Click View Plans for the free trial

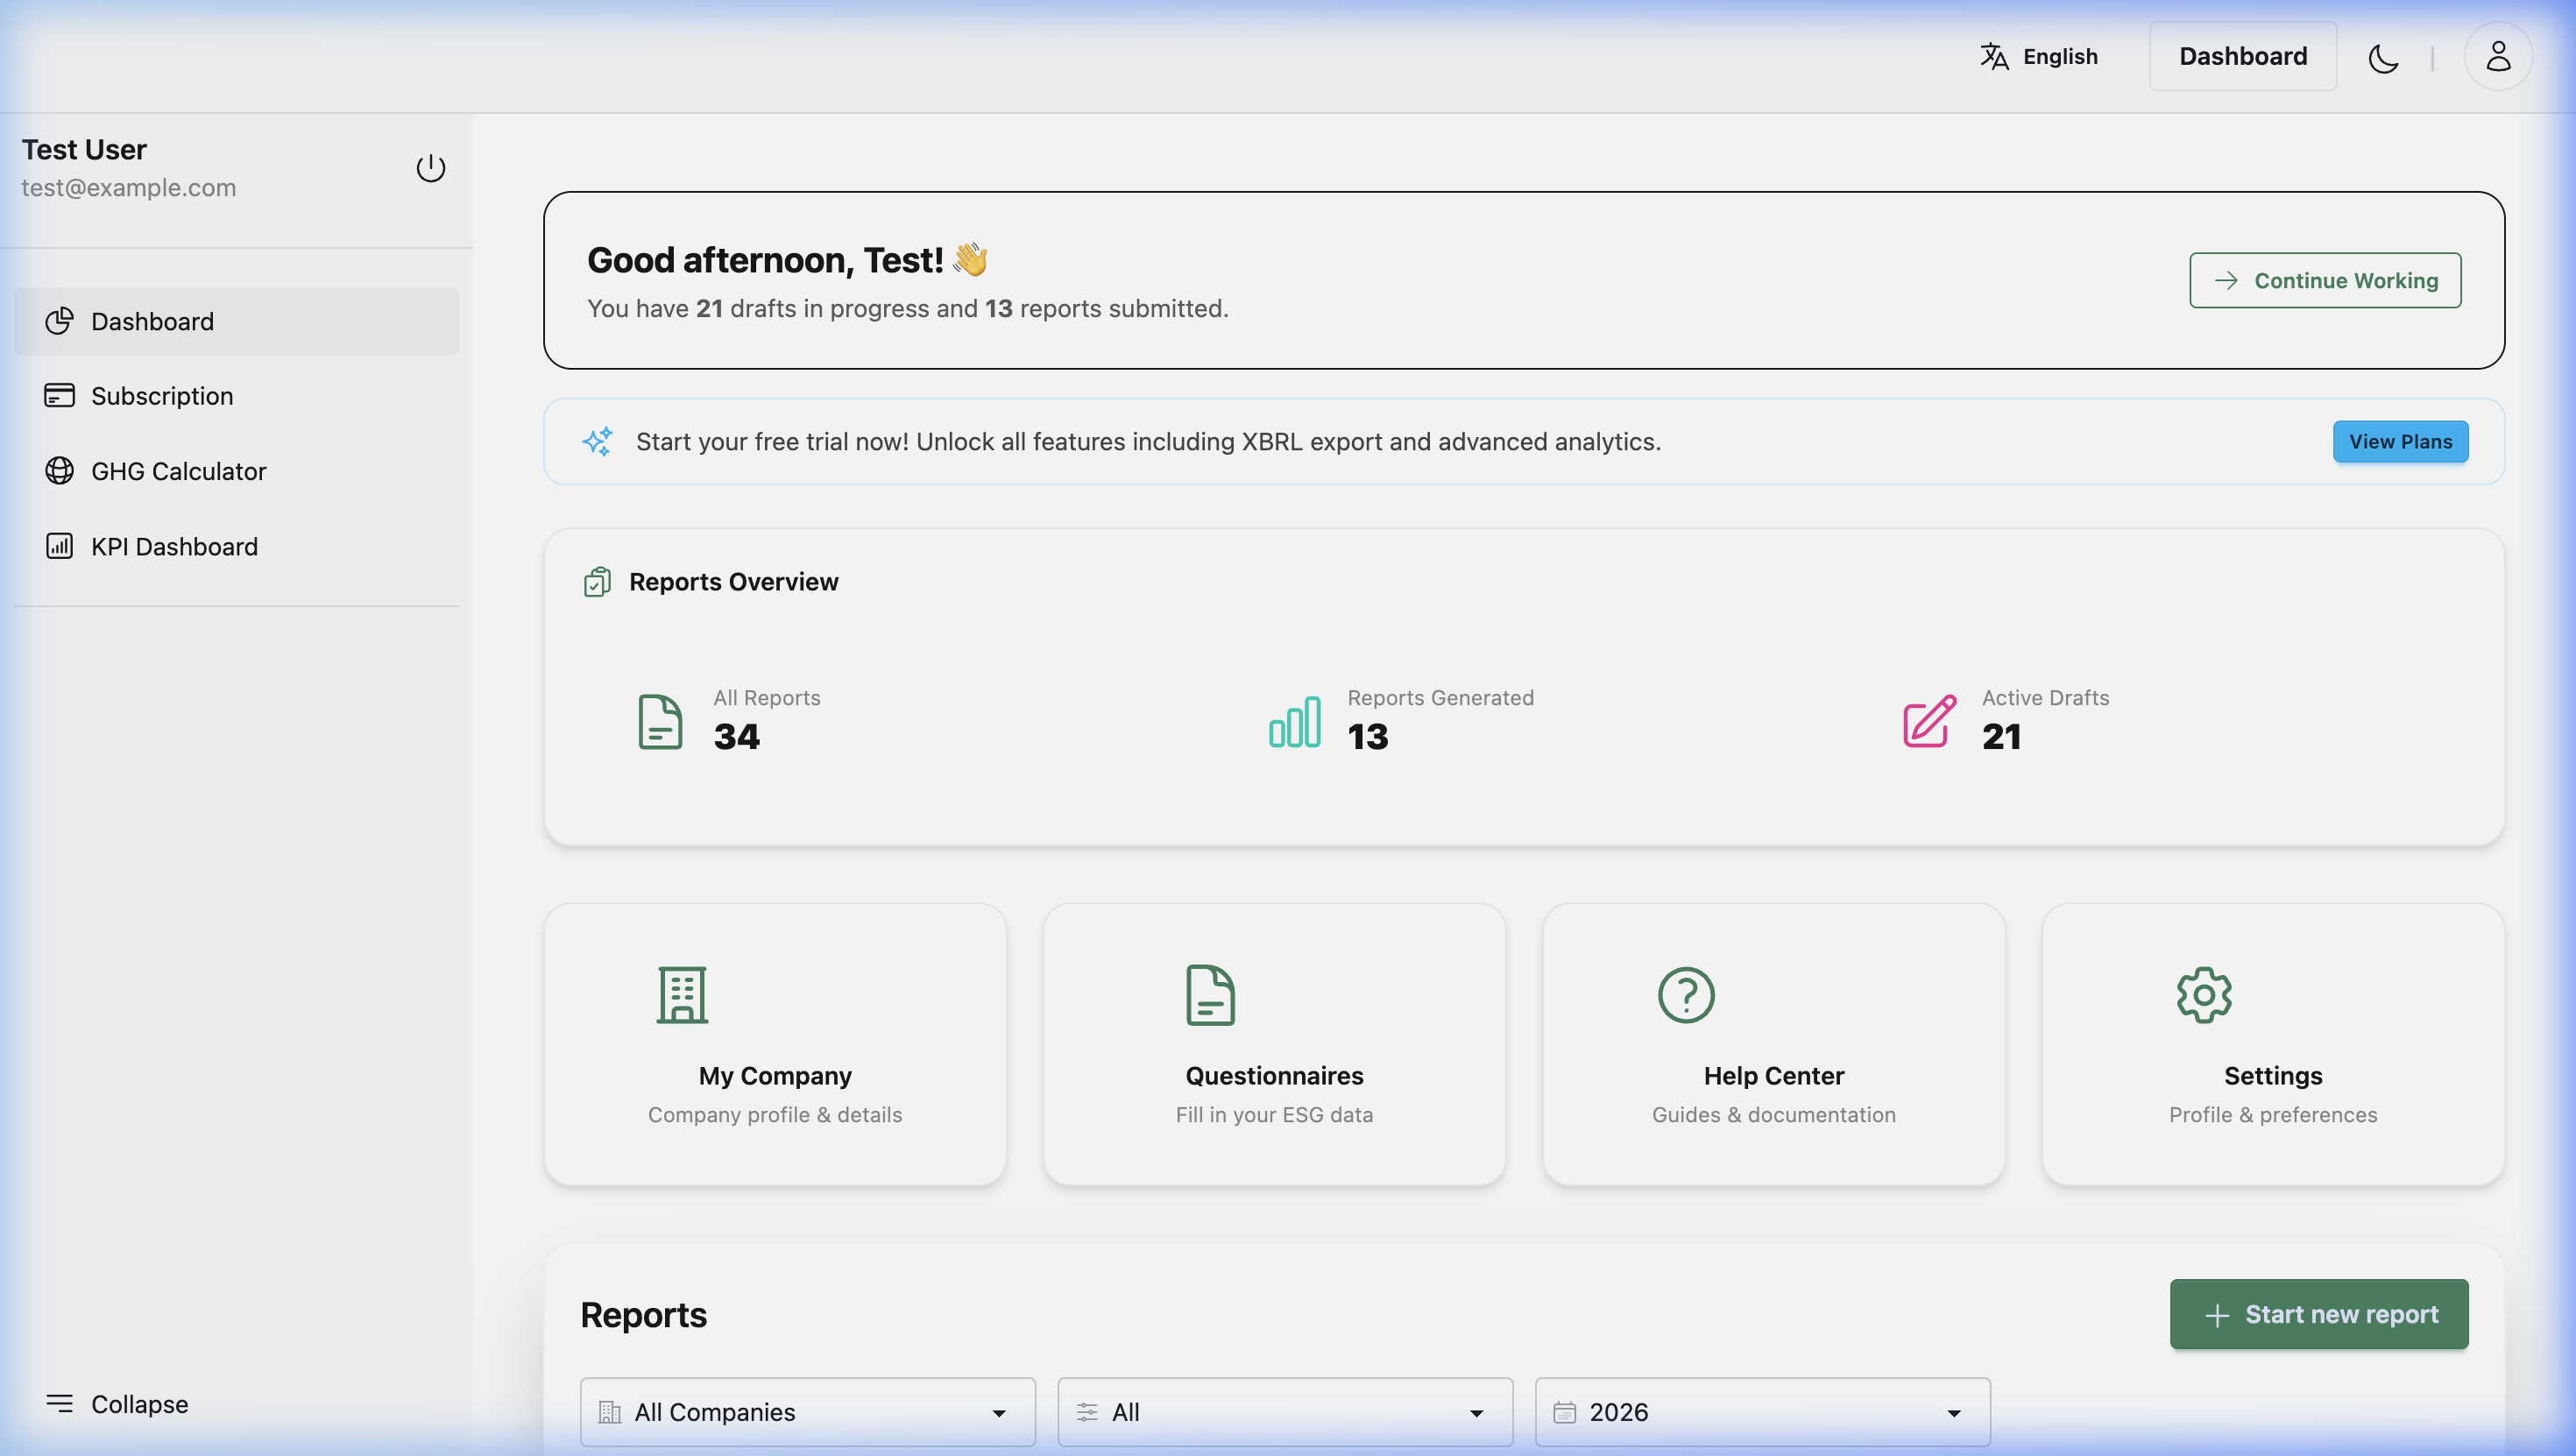(2400, 441)
